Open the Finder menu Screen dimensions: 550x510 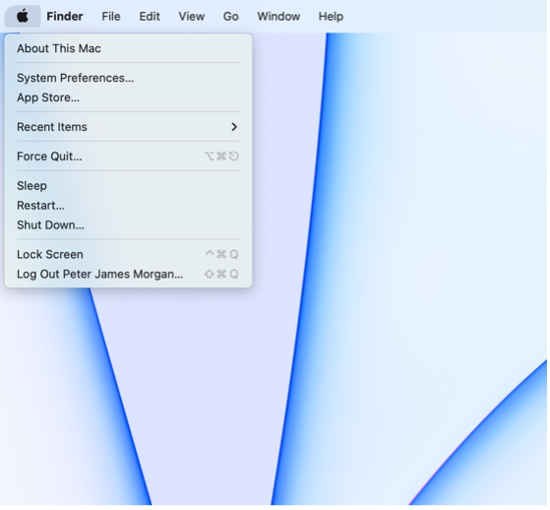tap(65, 16)
